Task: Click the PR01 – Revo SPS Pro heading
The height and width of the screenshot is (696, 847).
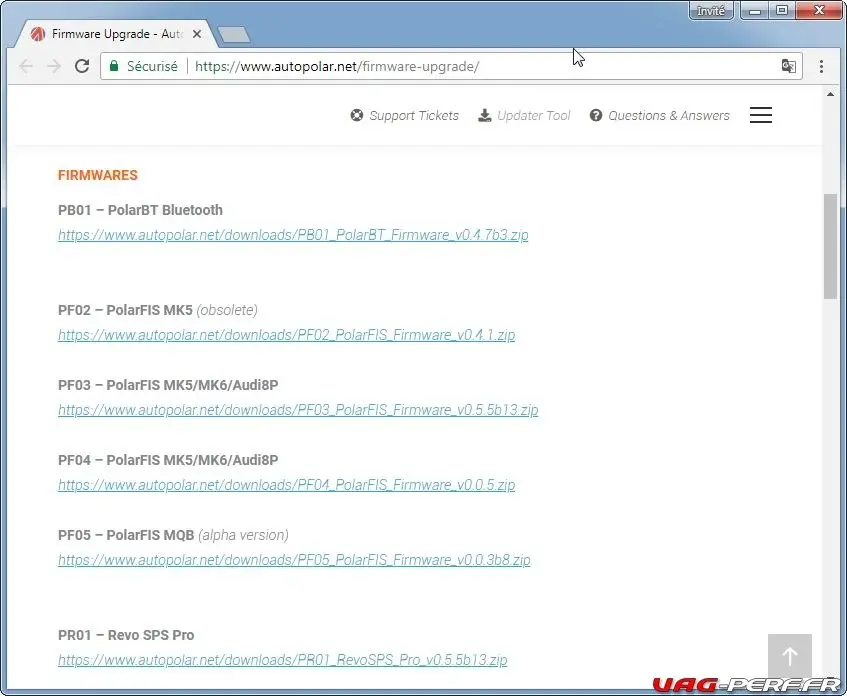Action: pyautogui.click(x=126, y=635)
